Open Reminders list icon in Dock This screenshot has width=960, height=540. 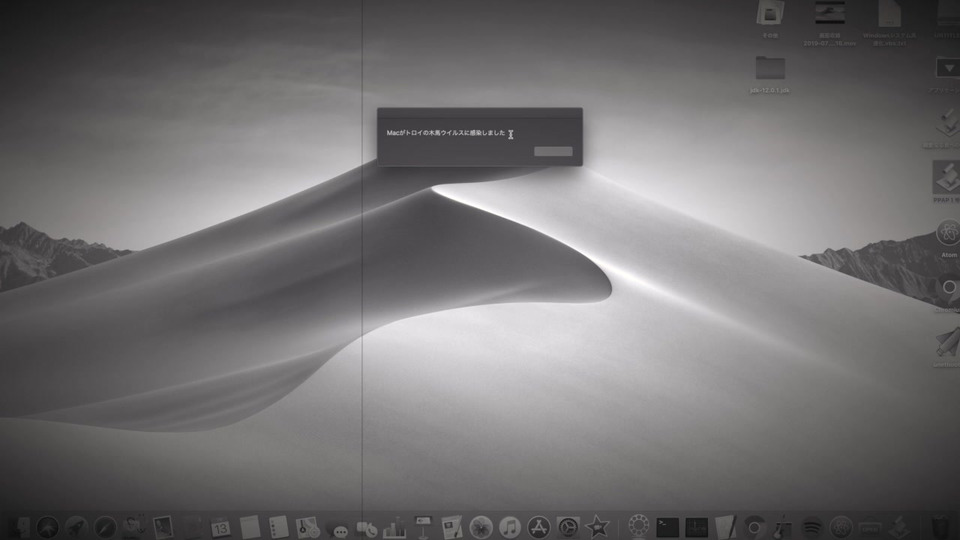point(279,527)
